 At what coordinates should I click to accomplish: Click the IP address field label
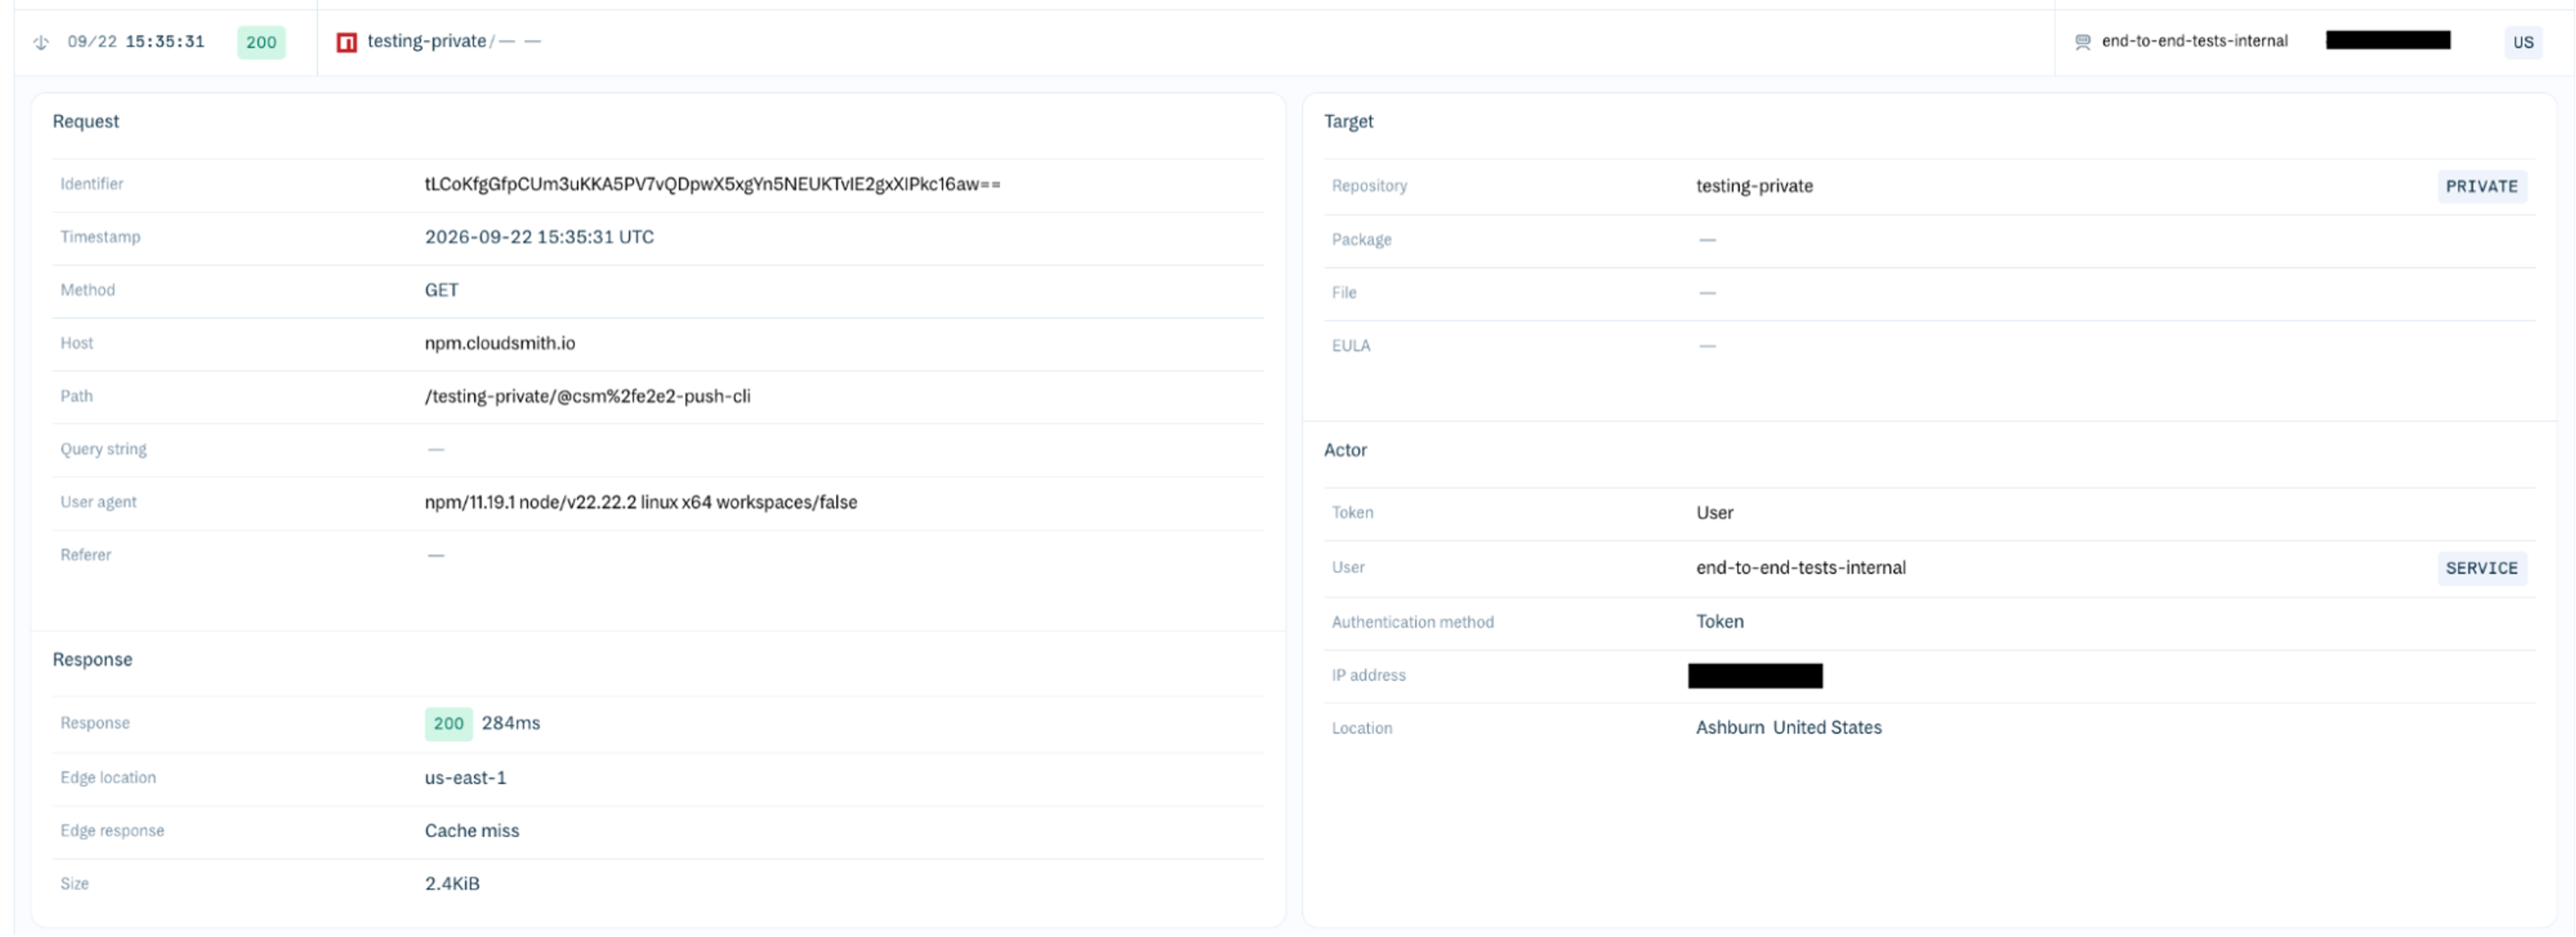tap(1368, 676)
